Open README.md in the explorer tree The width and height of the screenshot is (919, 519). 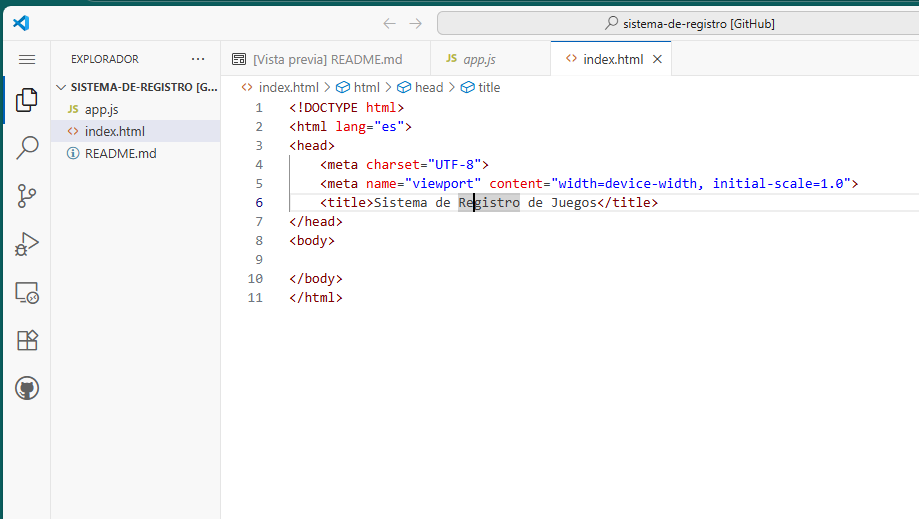pos(135,153)
